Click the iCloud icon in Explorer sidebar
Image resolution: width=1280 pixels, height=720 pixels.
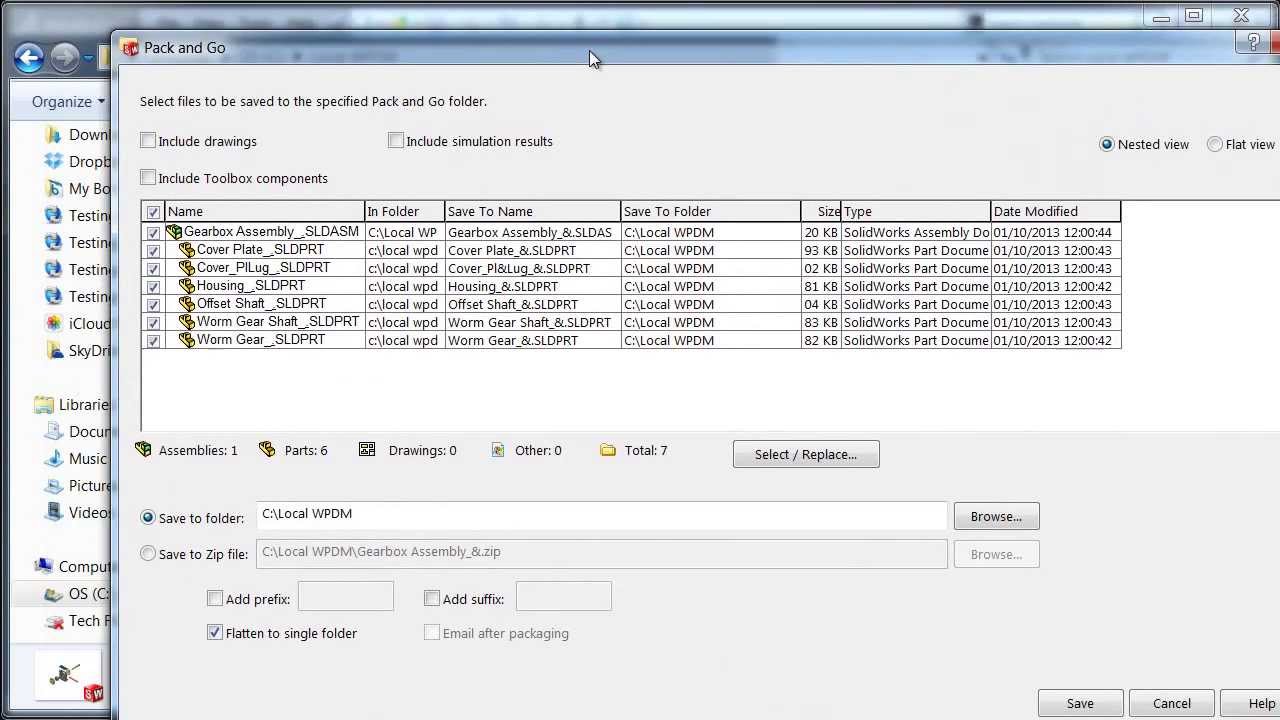tap(54, 323)
